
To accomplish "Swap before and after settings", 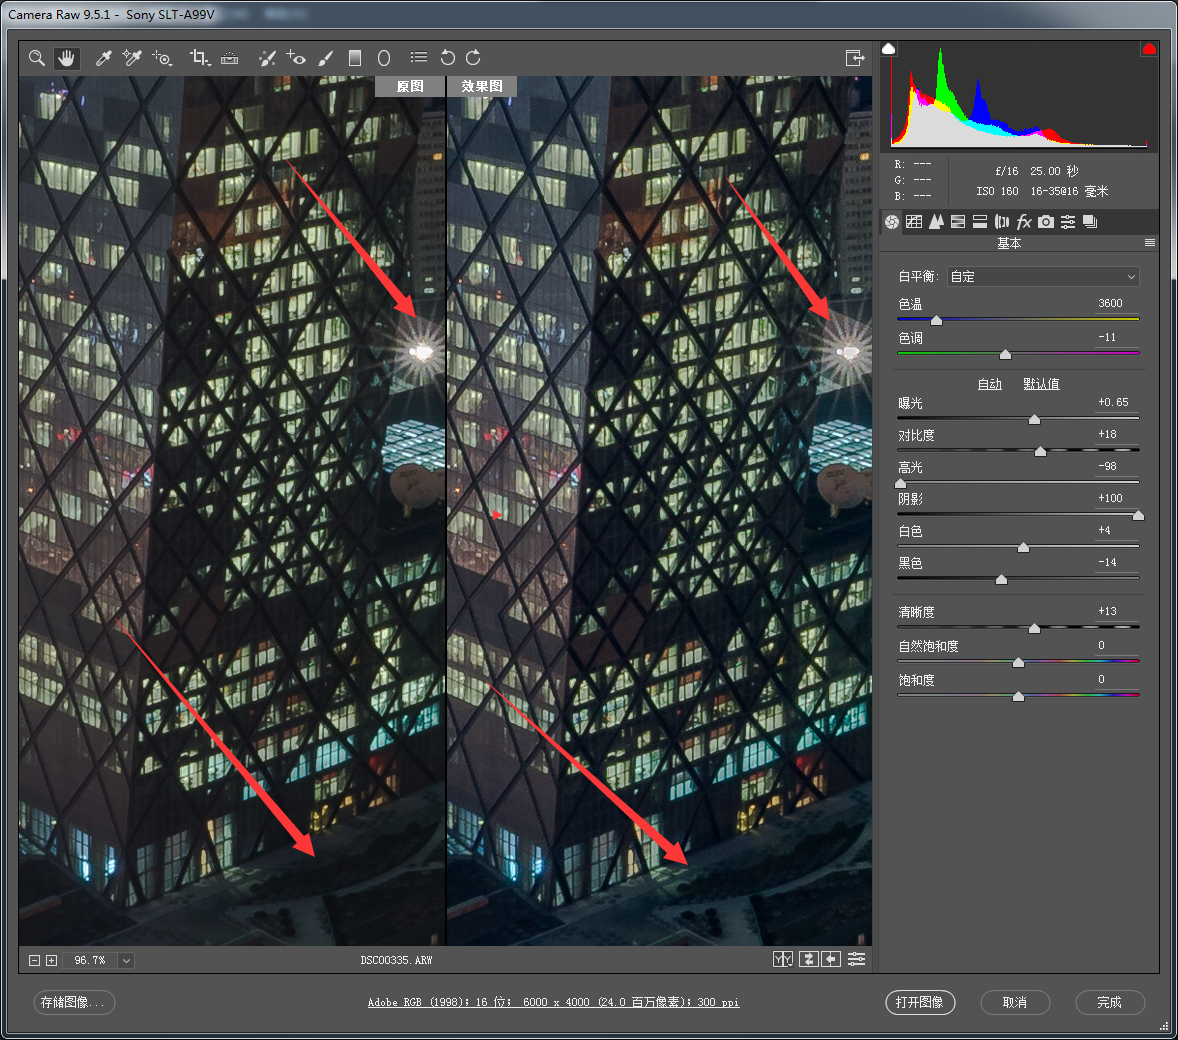I will pyautogui.click(x=808, y=959).
